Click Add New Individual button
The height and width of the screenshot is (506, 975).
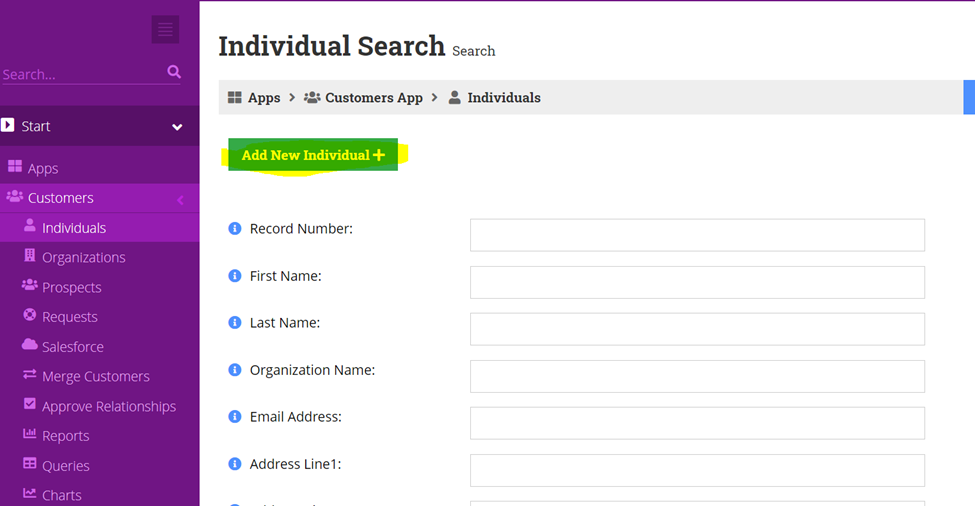[x=313, y=155]
